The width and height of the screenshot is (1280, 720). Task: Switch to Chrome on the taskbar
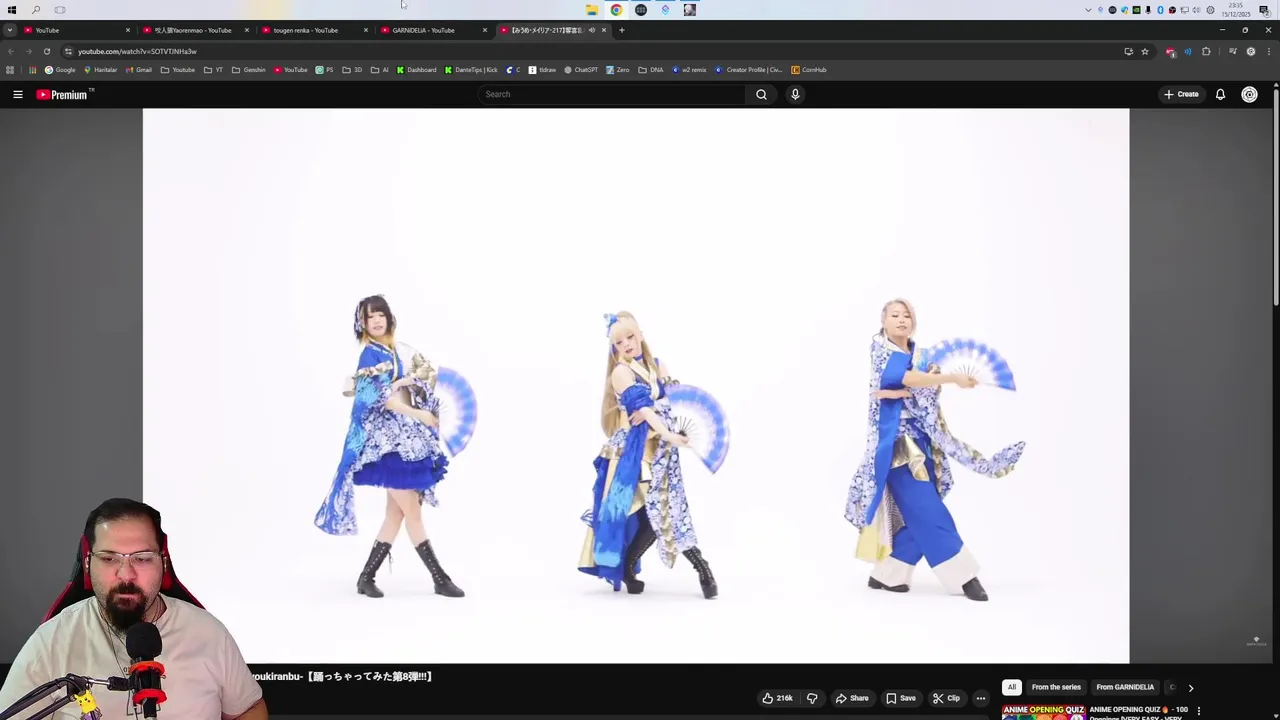point(616,10)
